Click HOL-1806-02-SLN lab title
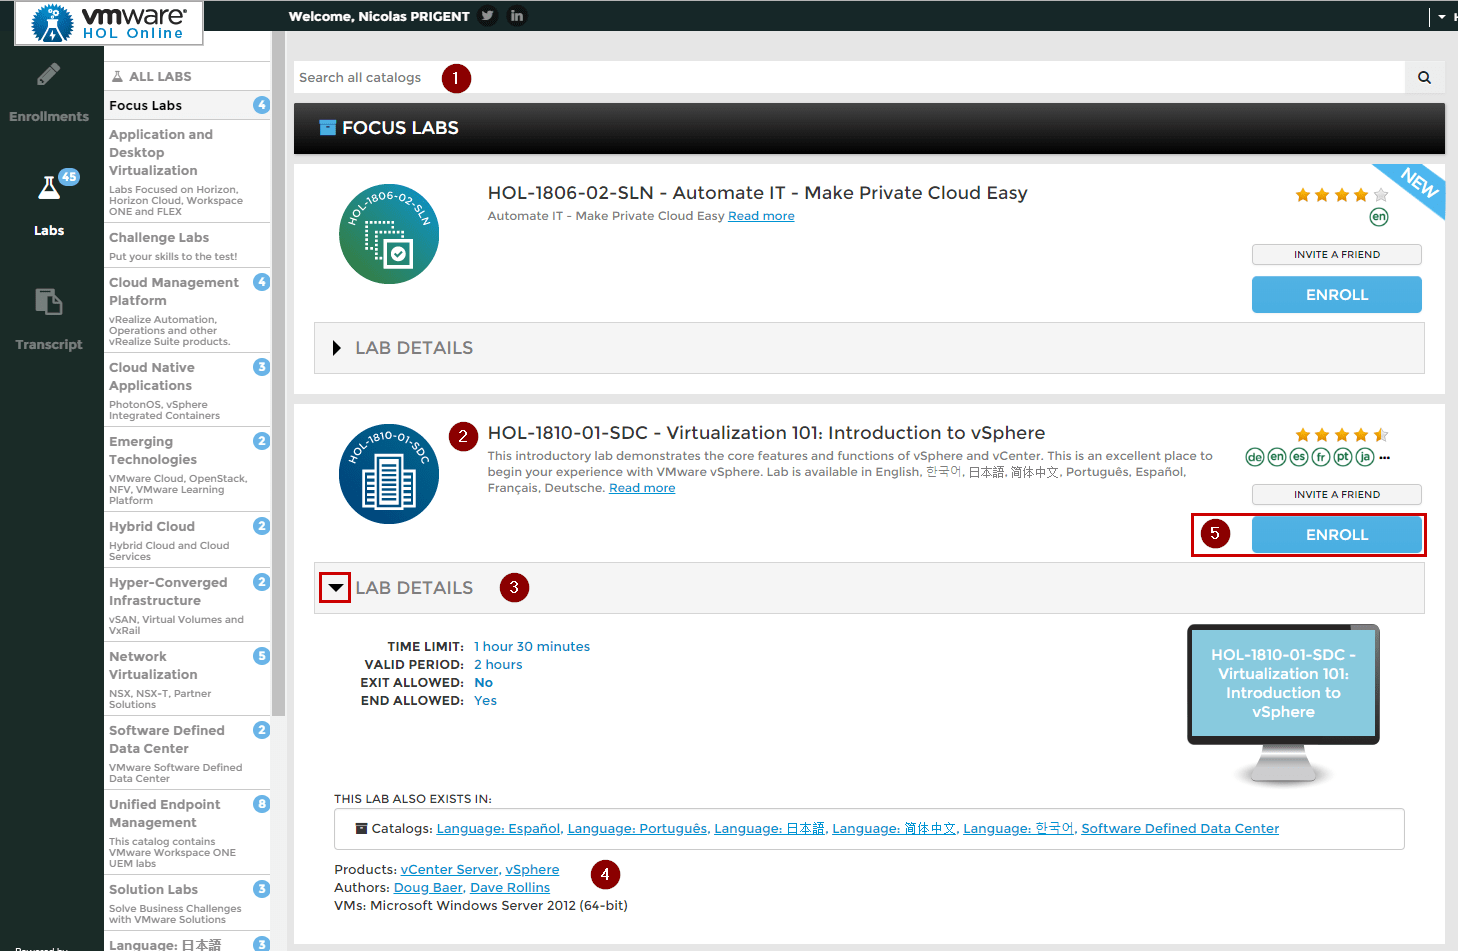Viewport: 1458px width, 951px height. click(757, 193)
